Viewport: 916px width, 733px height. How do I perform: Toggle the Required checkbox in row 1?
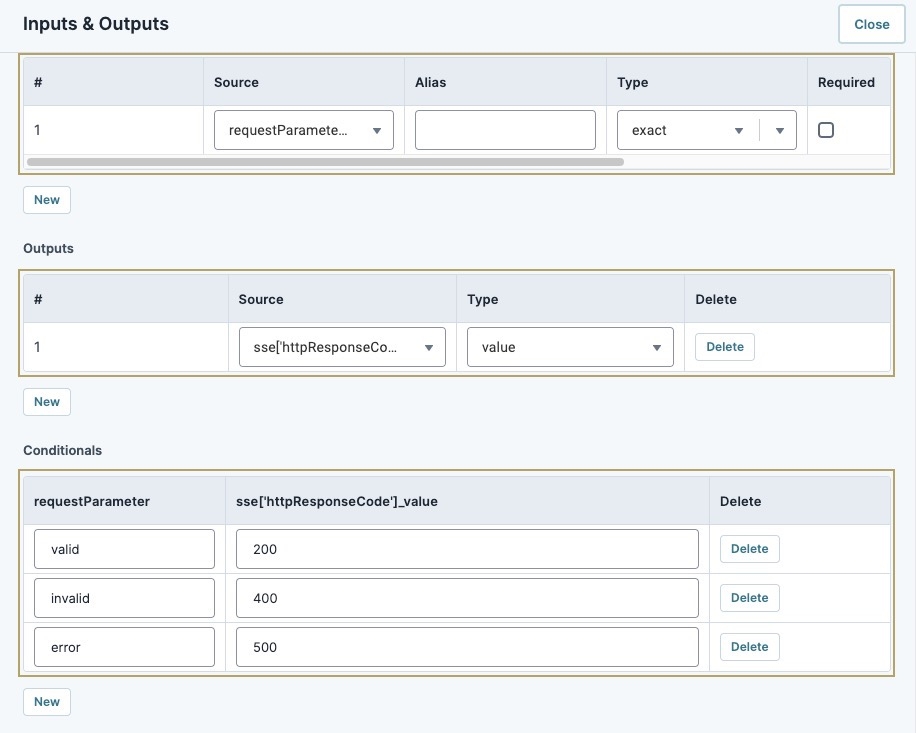(x=825, y=130)
